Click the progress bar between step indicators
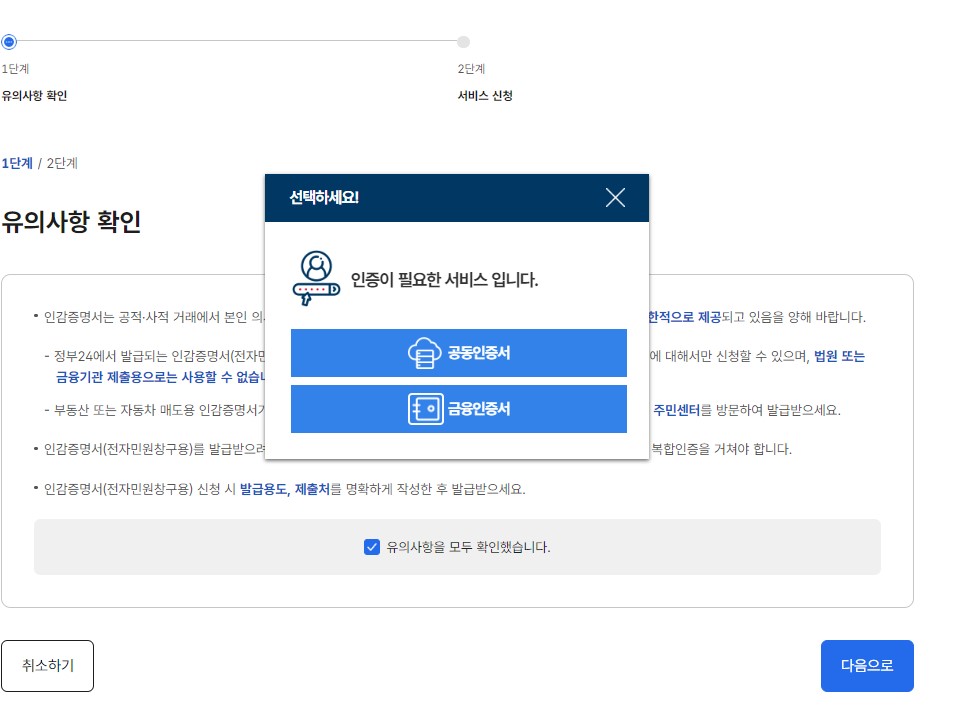This screenshot has height=714, width=960. (x=235, y=41)
